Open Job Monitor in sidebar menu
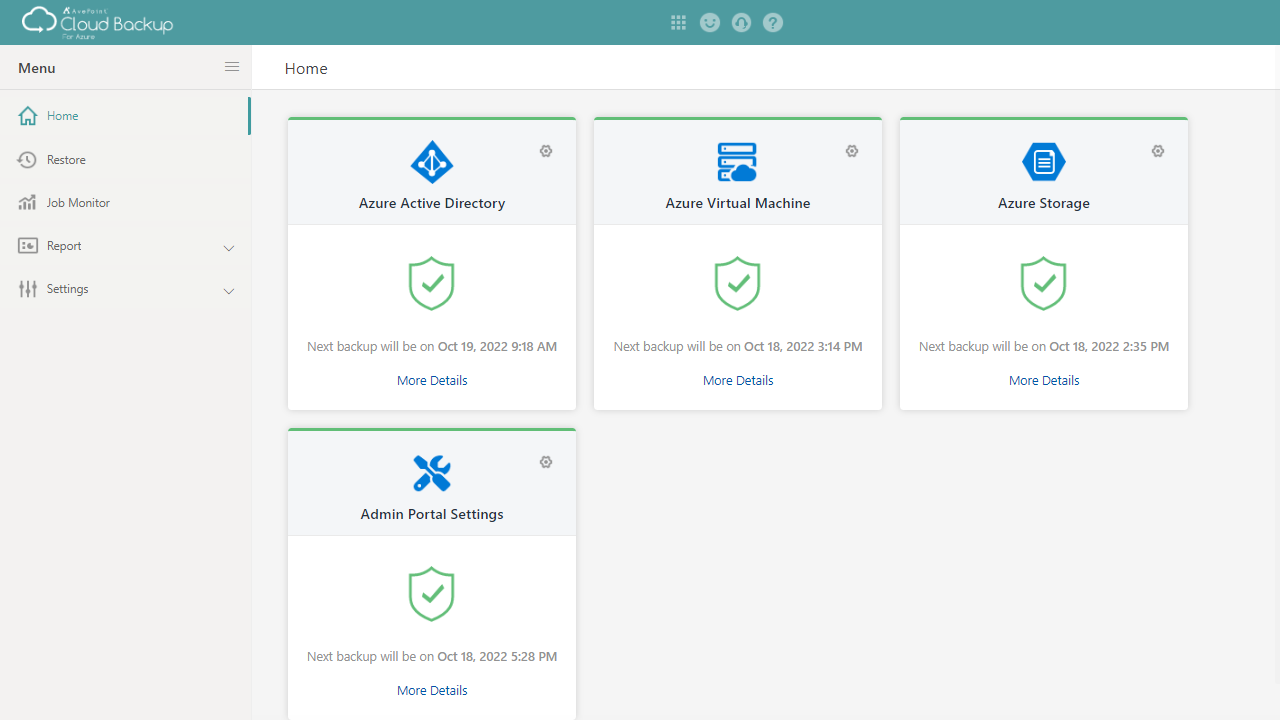Viewport: 1280px width, 720px height. point(125,202)
